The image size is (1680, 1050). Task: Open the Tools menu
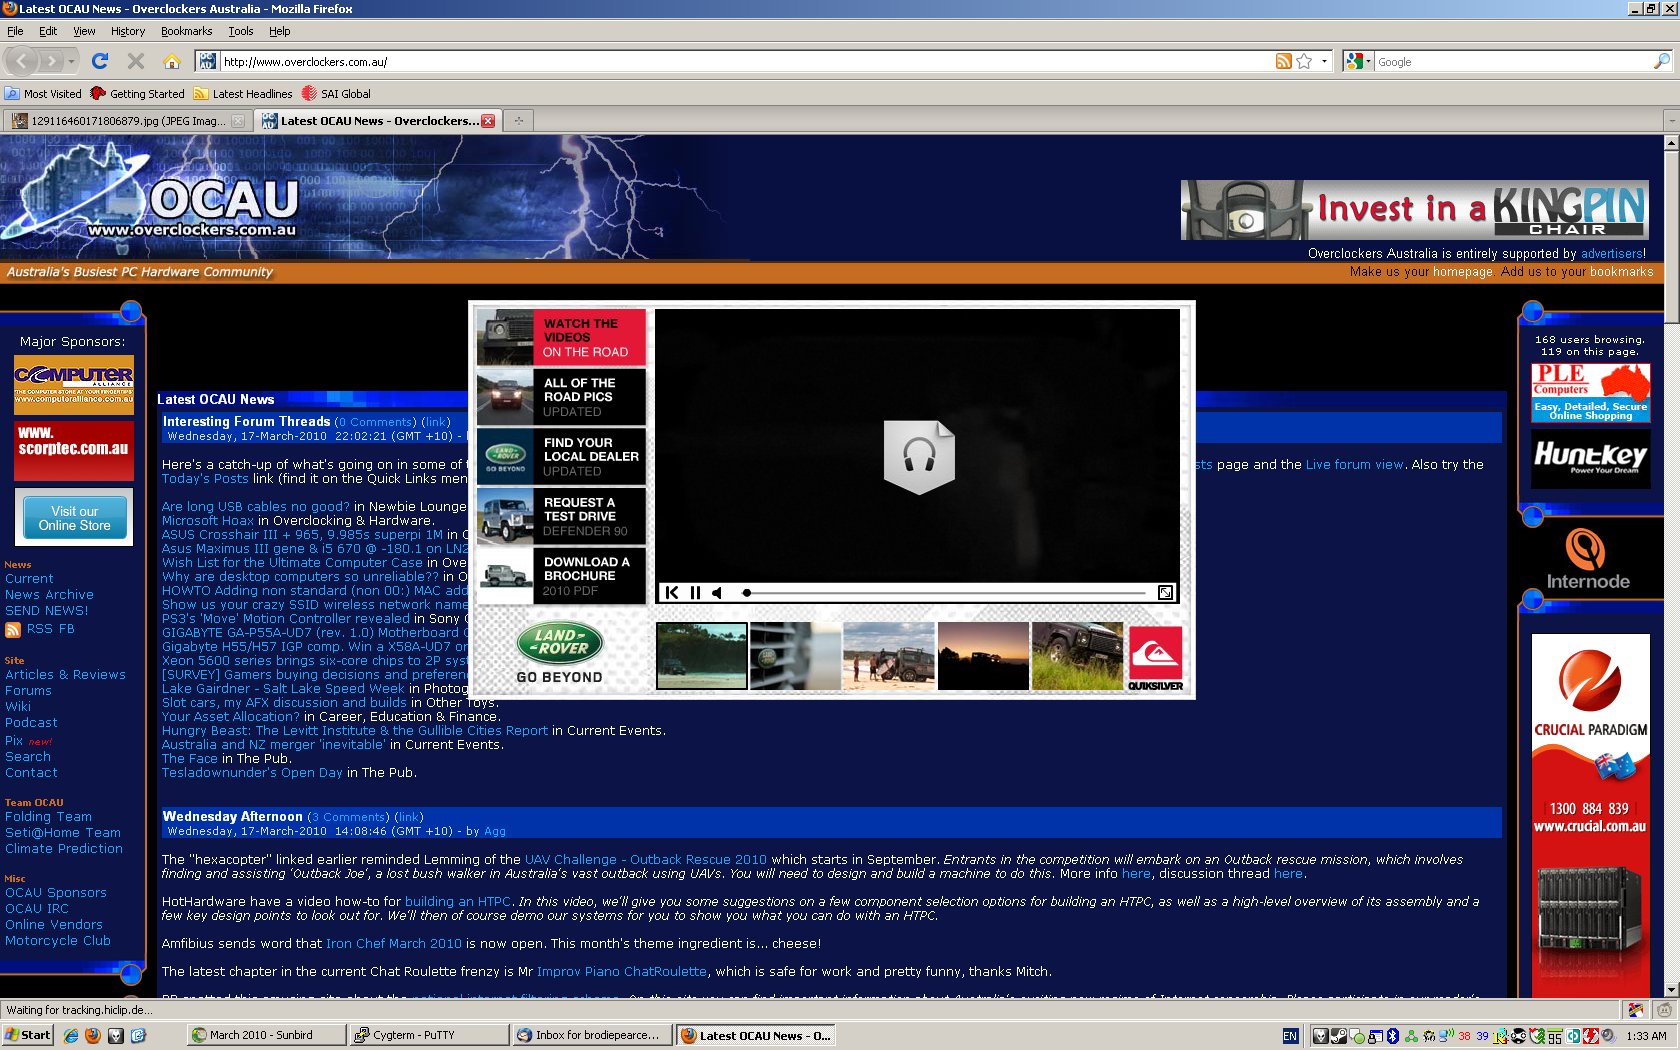pos(240,31)
